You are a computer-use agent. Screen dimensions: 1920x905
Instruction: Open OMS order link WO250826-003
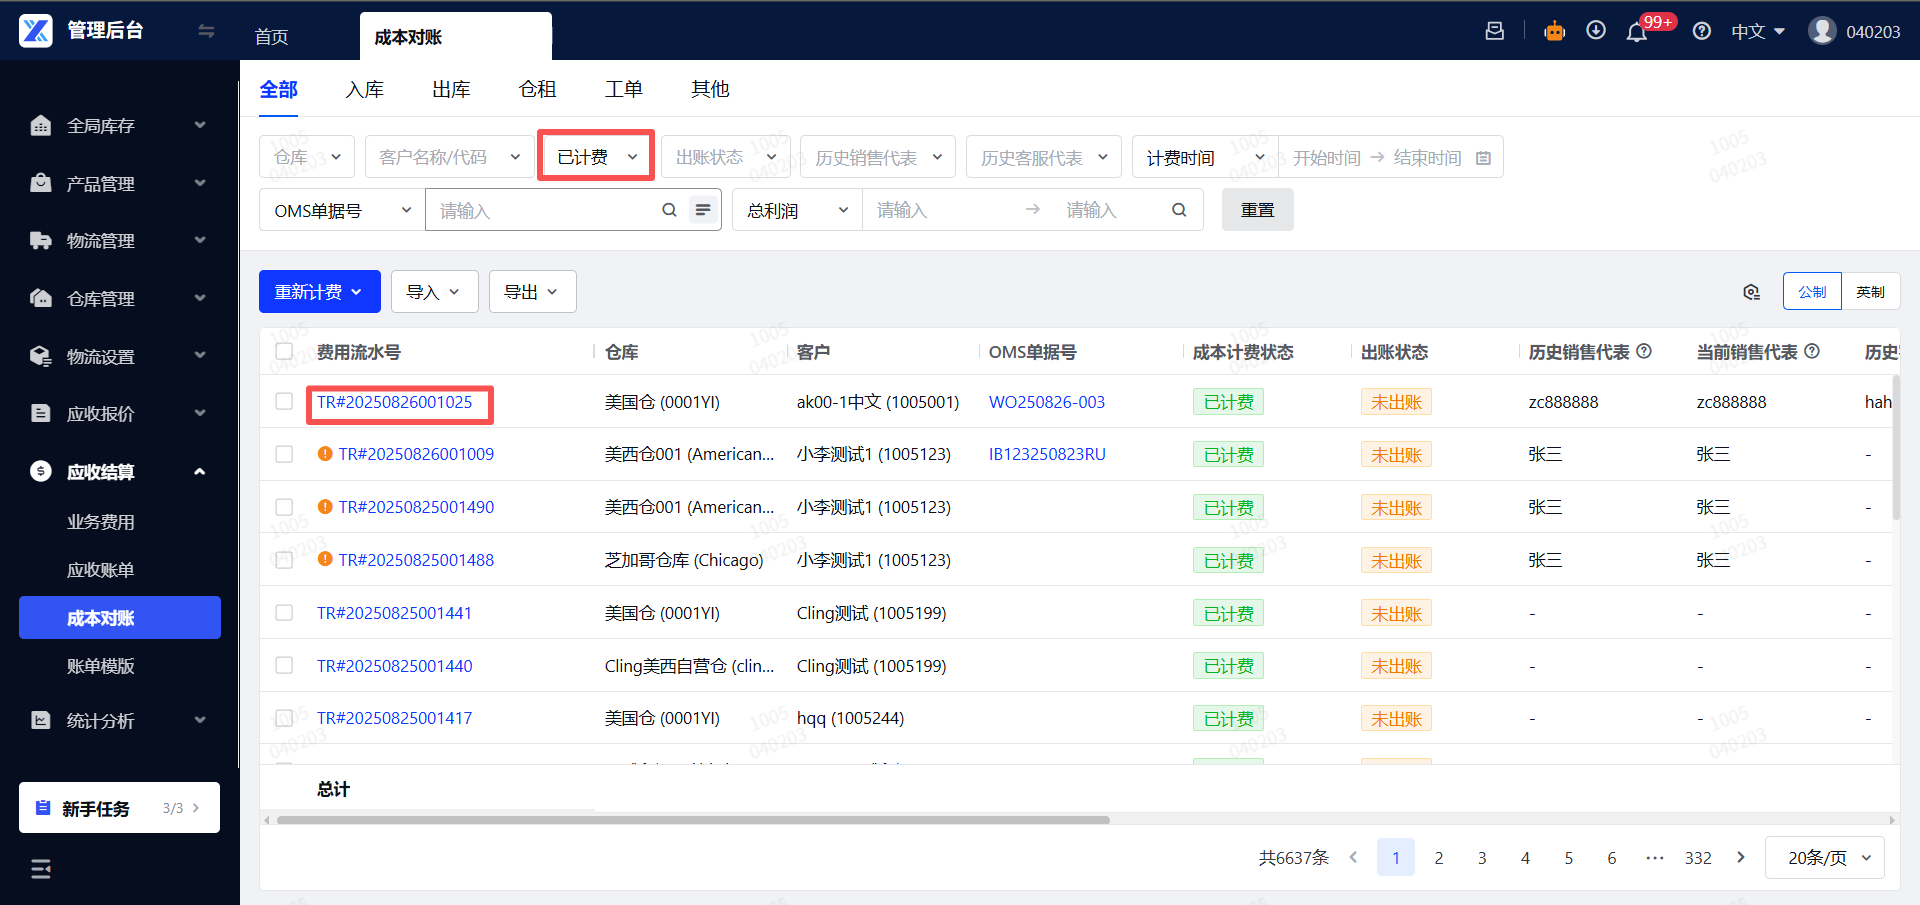(1046, 402)
